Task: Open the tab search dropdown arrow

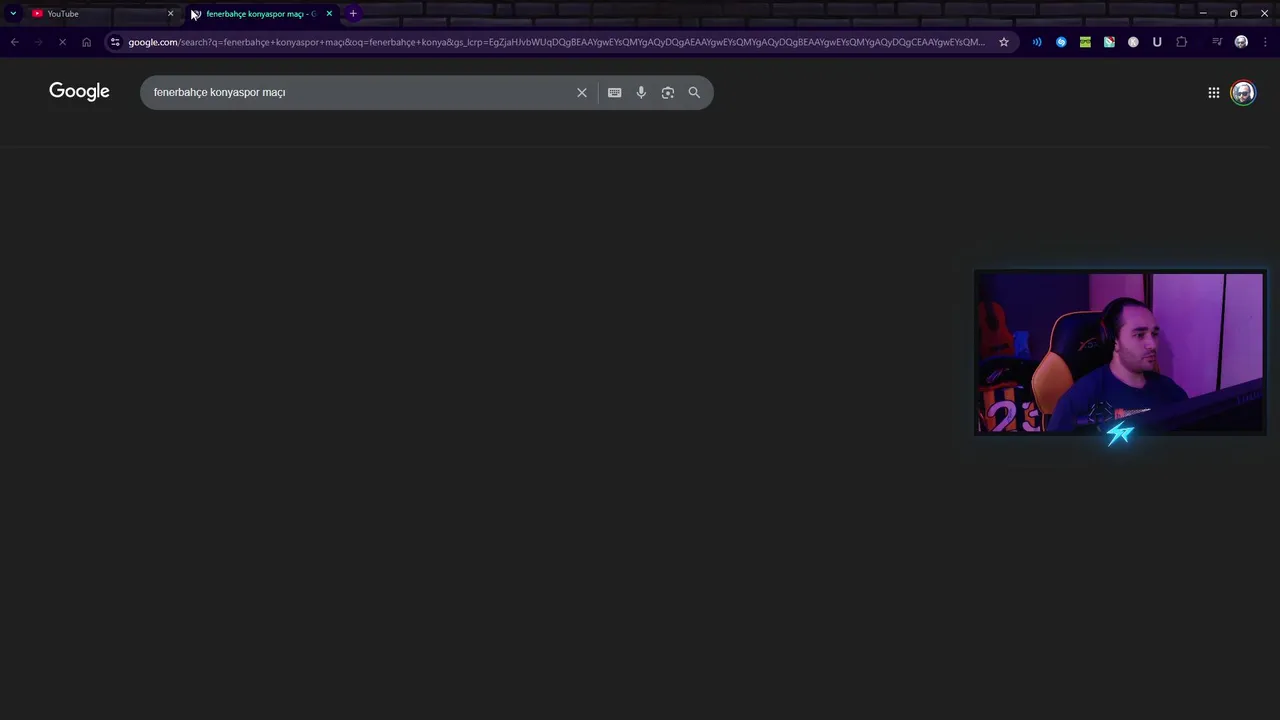Action: 13,13
